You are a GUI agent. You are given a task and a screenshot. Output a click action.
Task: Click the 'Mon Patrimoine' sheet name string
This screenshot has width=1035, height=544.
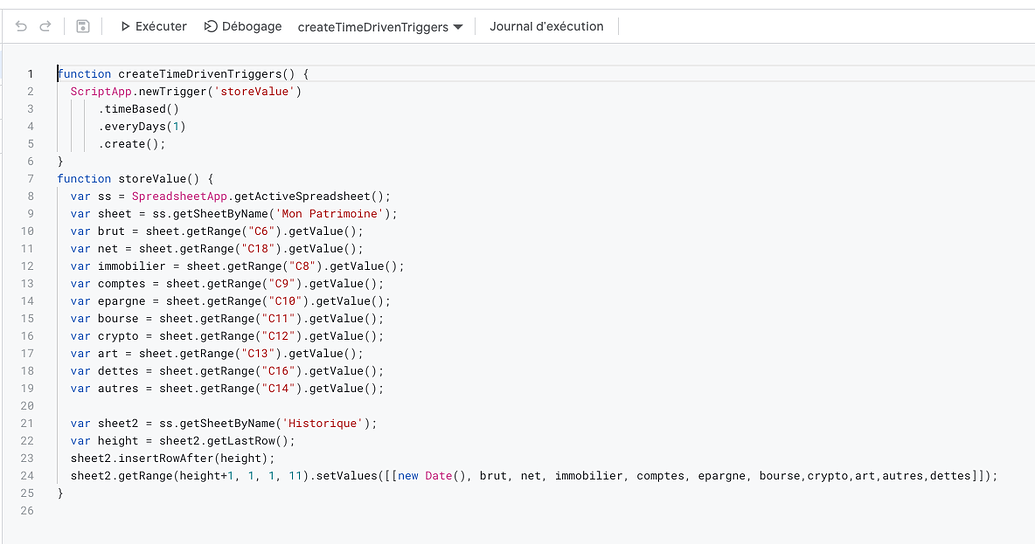tap(329, 214)
